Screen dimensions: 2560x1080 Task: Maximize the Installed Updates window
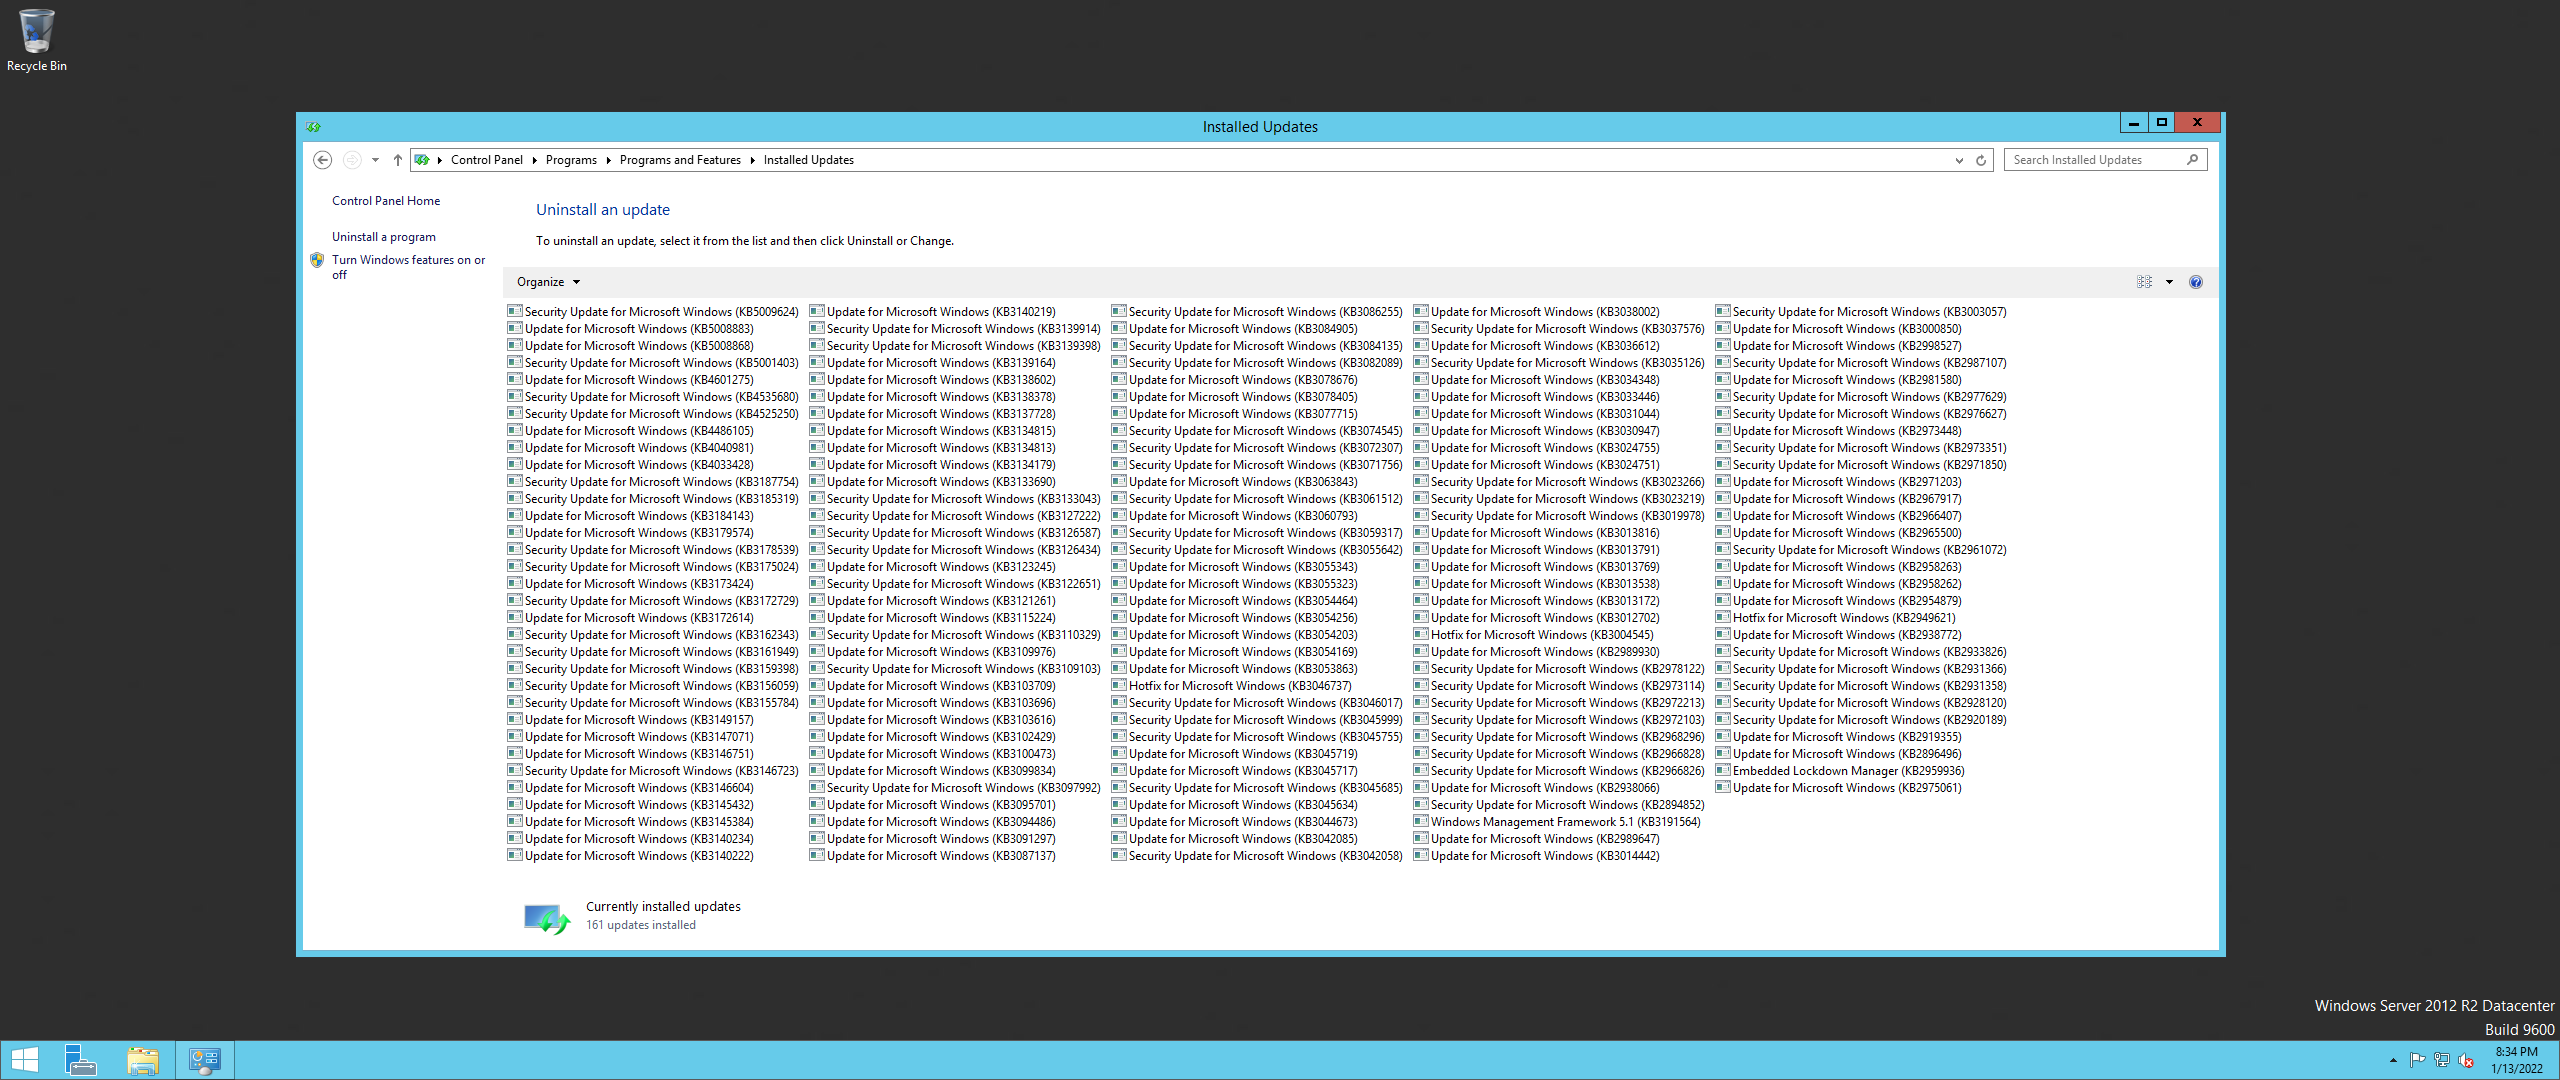click(2162, 122)
